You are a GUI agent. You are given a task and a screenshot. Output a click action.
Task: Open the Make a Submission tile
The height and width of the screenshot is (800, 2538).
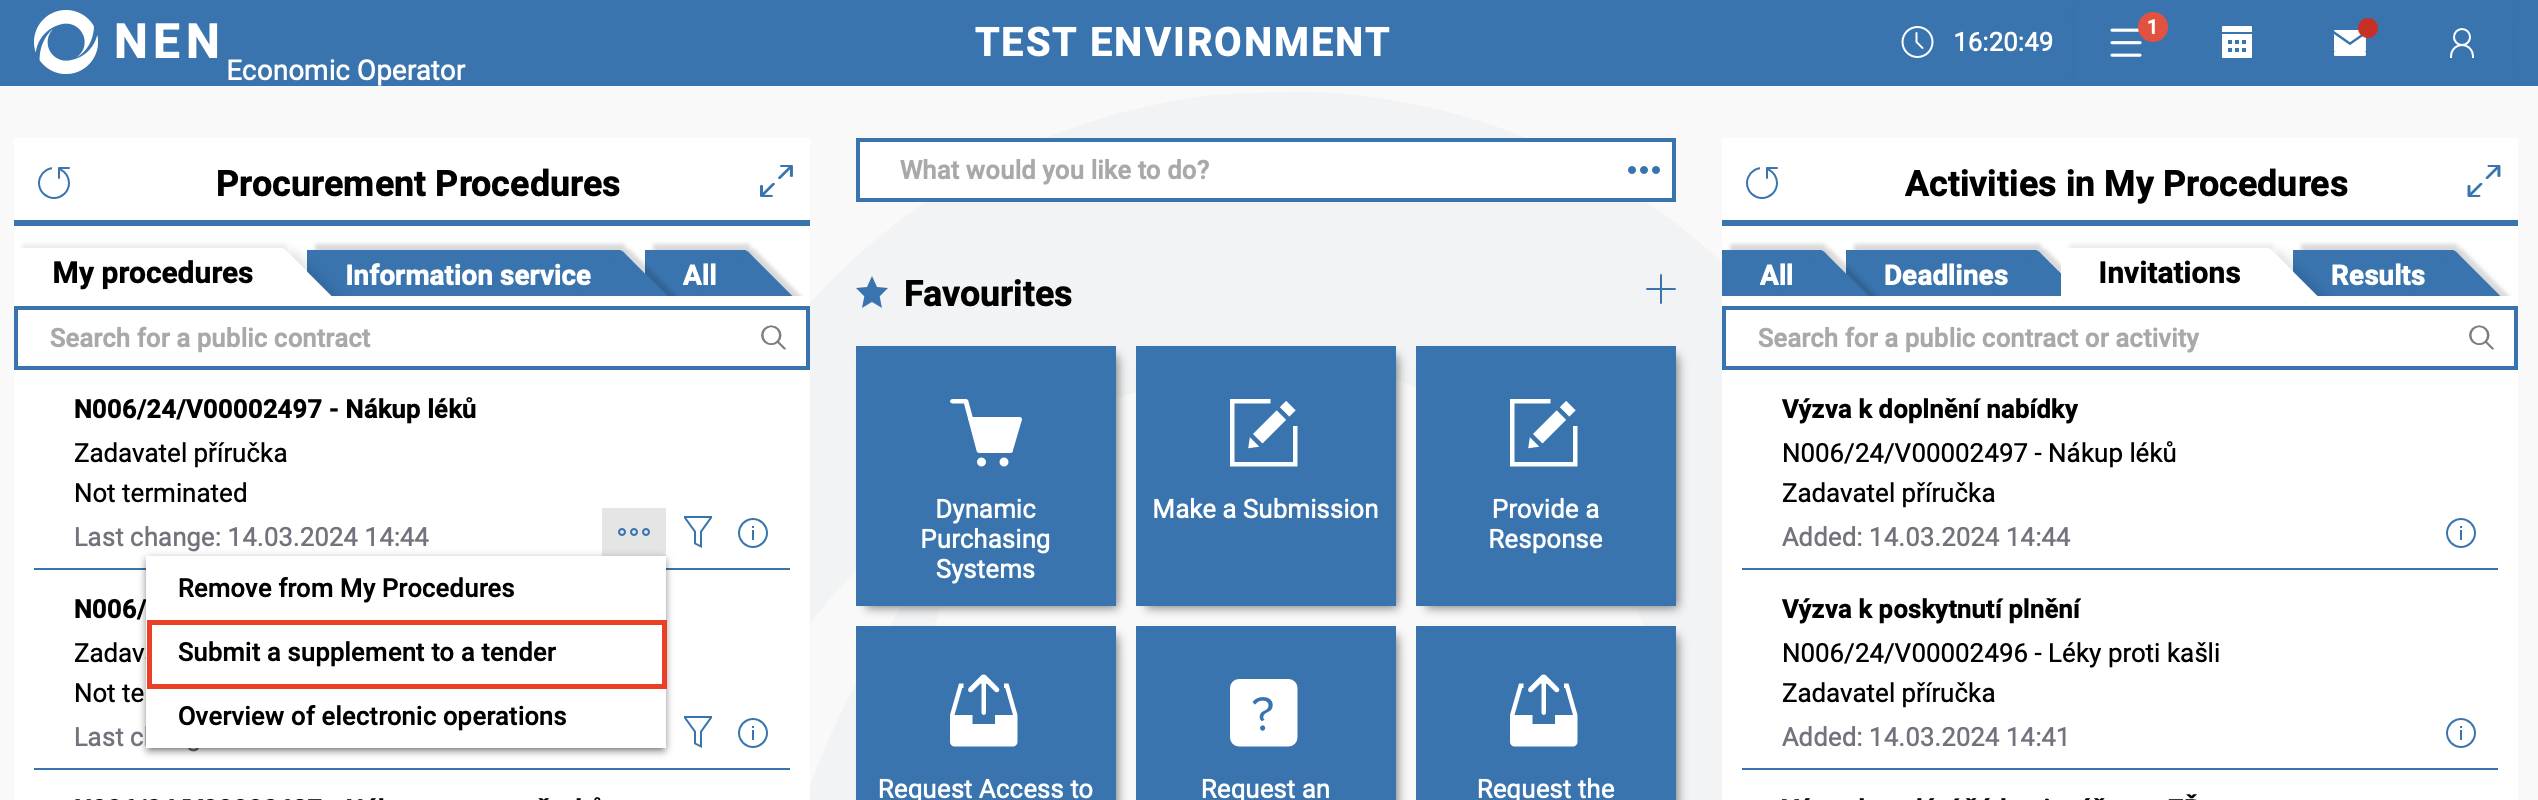tap(1265, 475)
